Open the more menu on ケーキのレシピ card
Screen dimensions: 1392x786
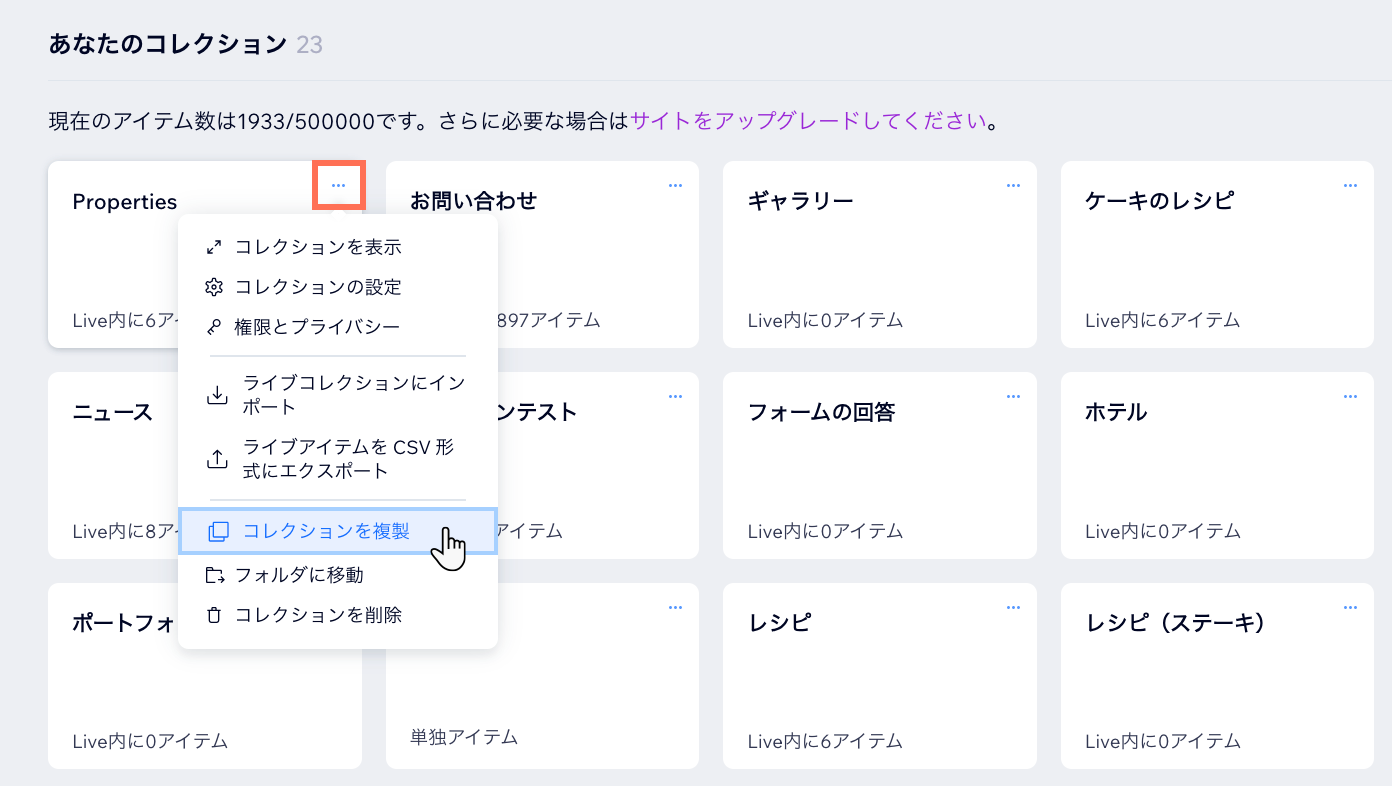tap(1350, 185)
